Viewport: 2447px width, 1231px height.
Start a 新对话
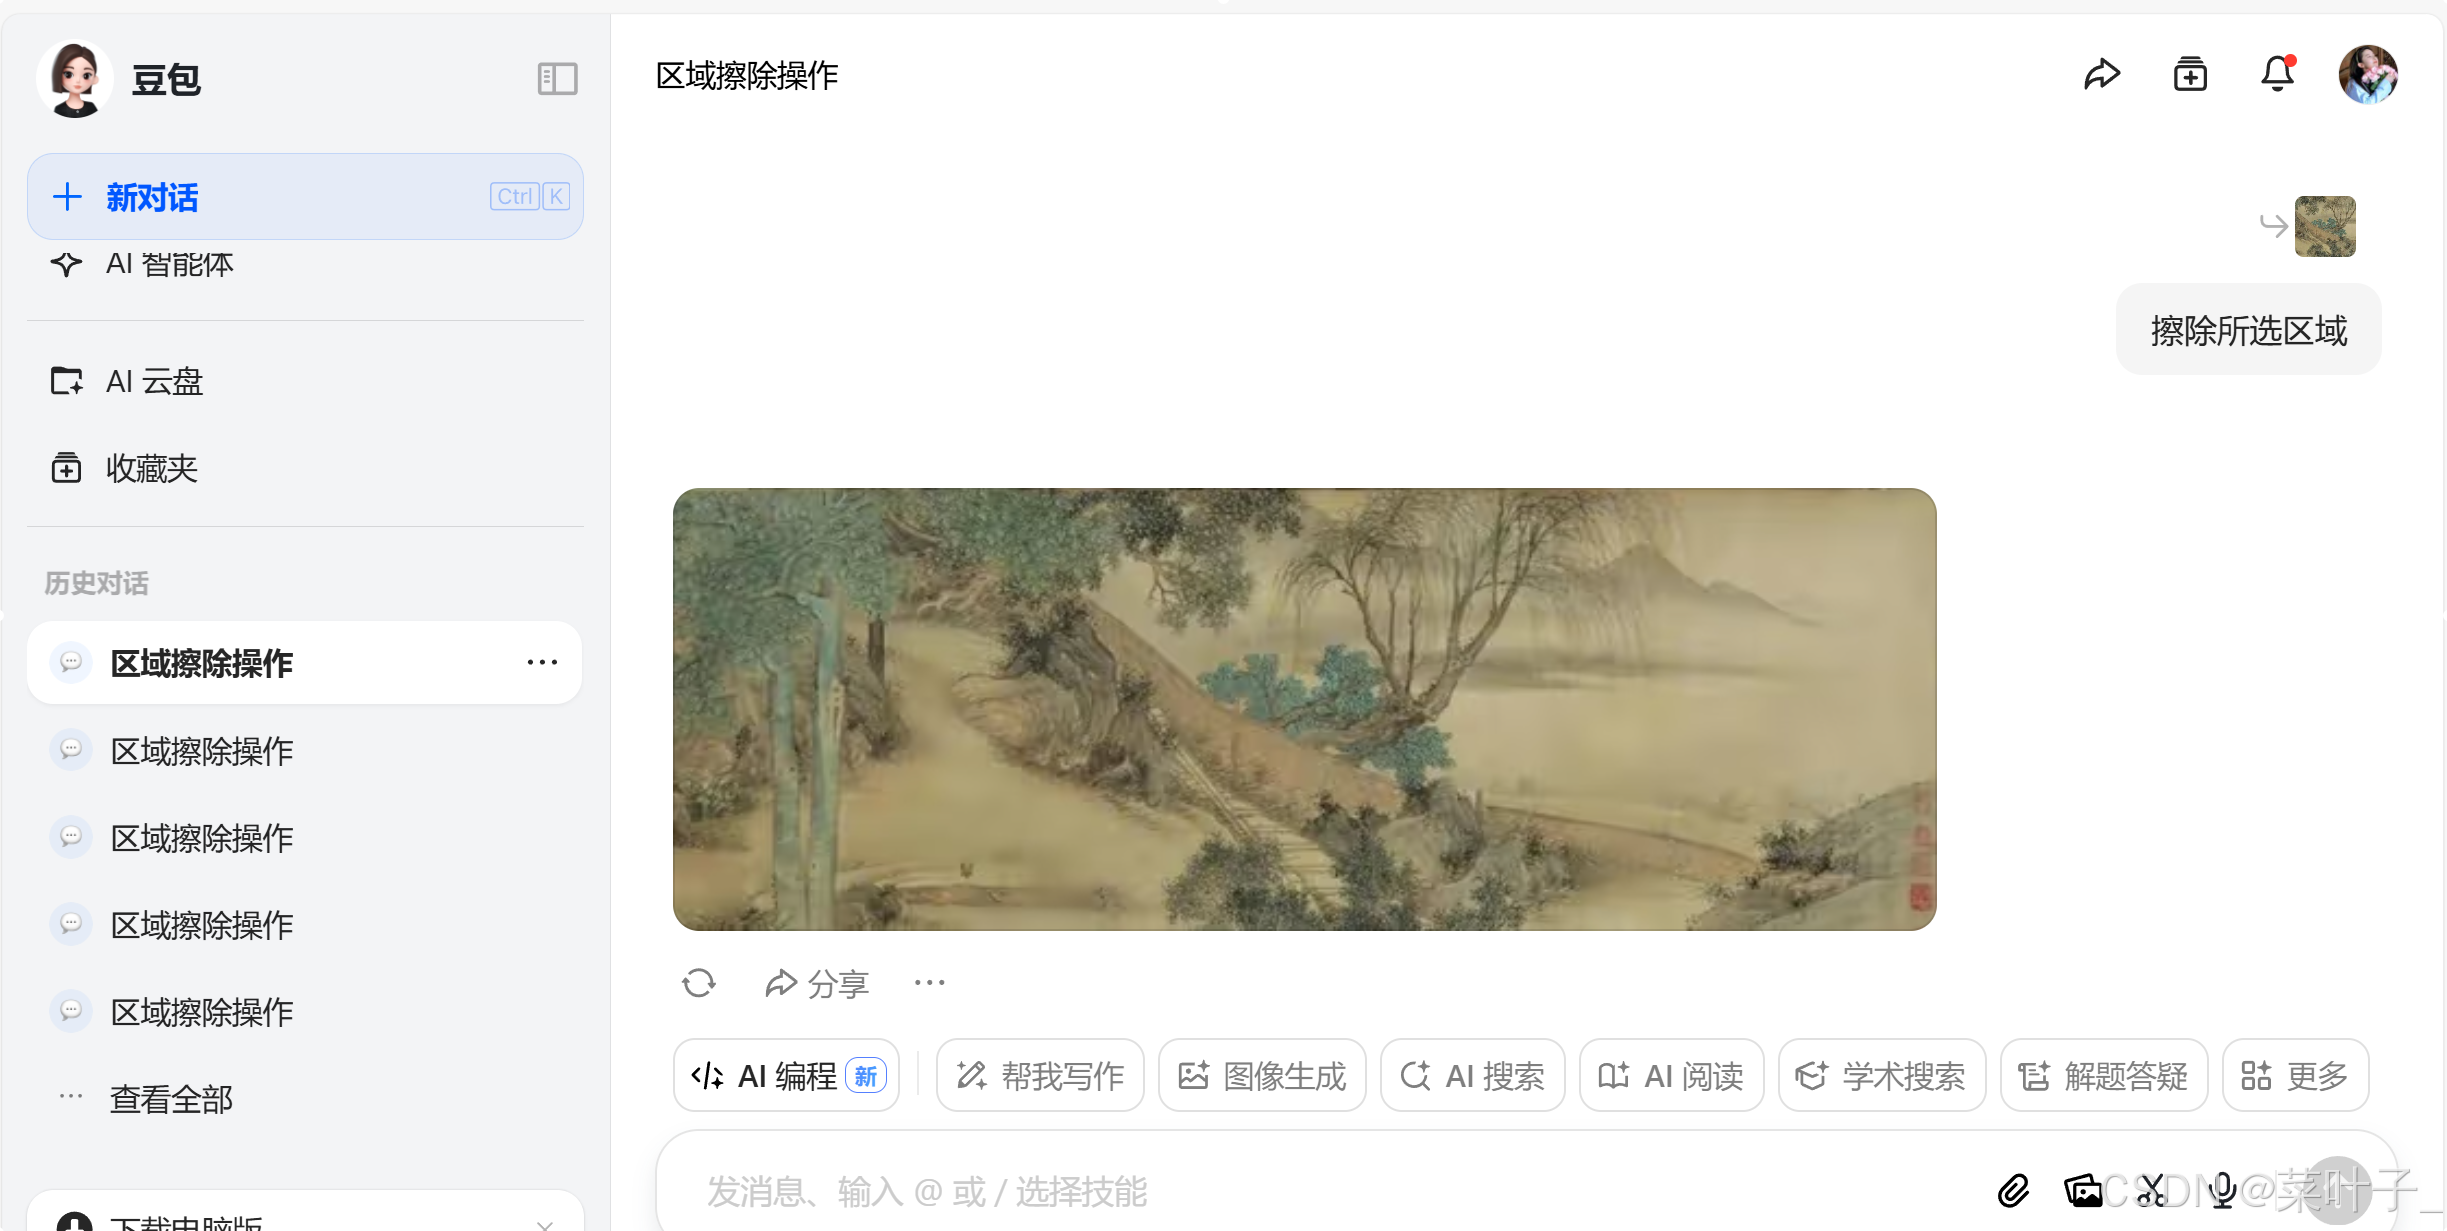[x=305, y=196]
